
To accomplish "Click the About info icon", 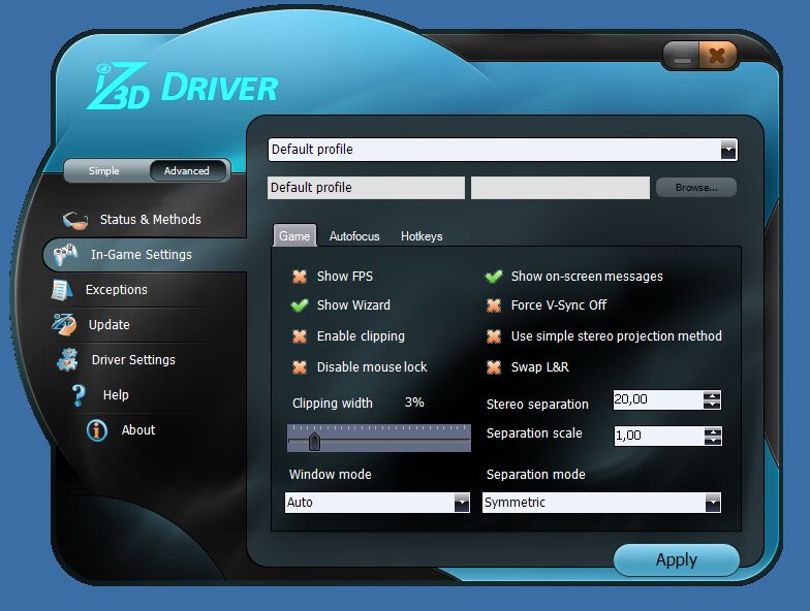I will [x=97, y=430].
